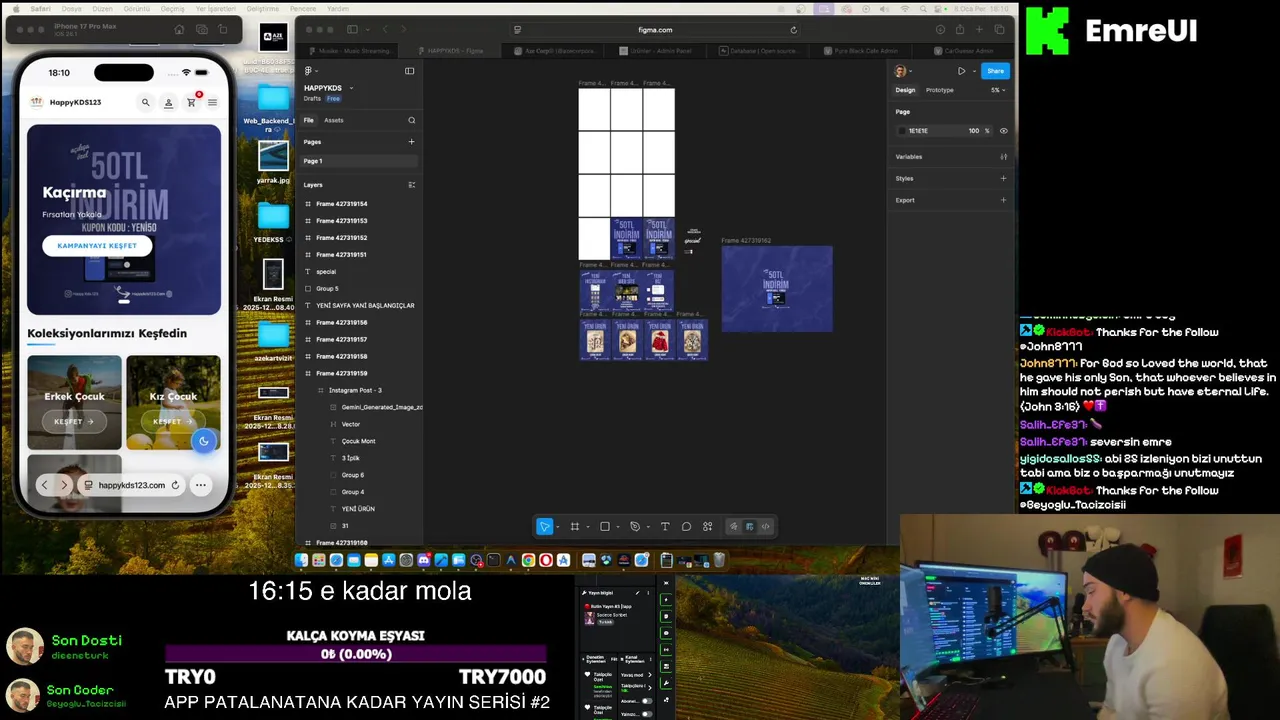
Task: Switch to Dev Mode in Figma toolbar
Action: point(765,527)
